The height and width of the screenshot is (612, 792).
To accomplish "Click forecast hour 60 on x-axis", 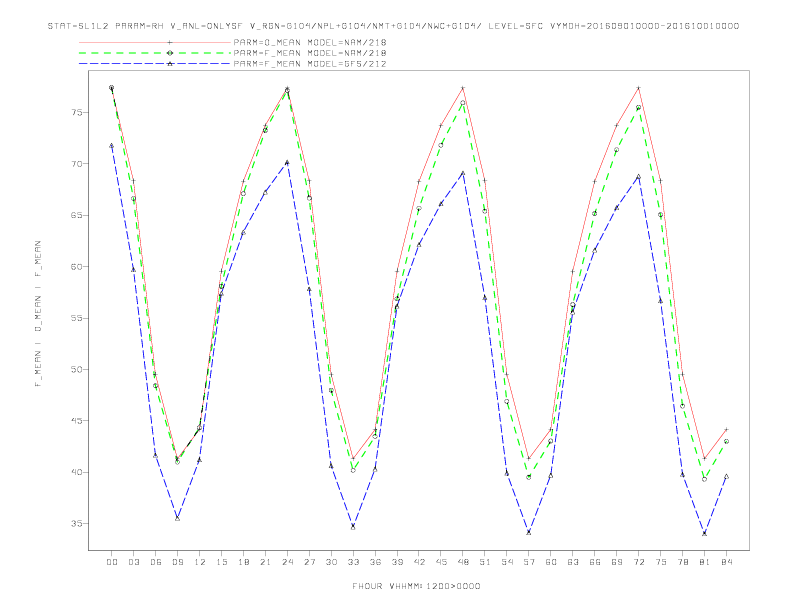I will 551,562.
